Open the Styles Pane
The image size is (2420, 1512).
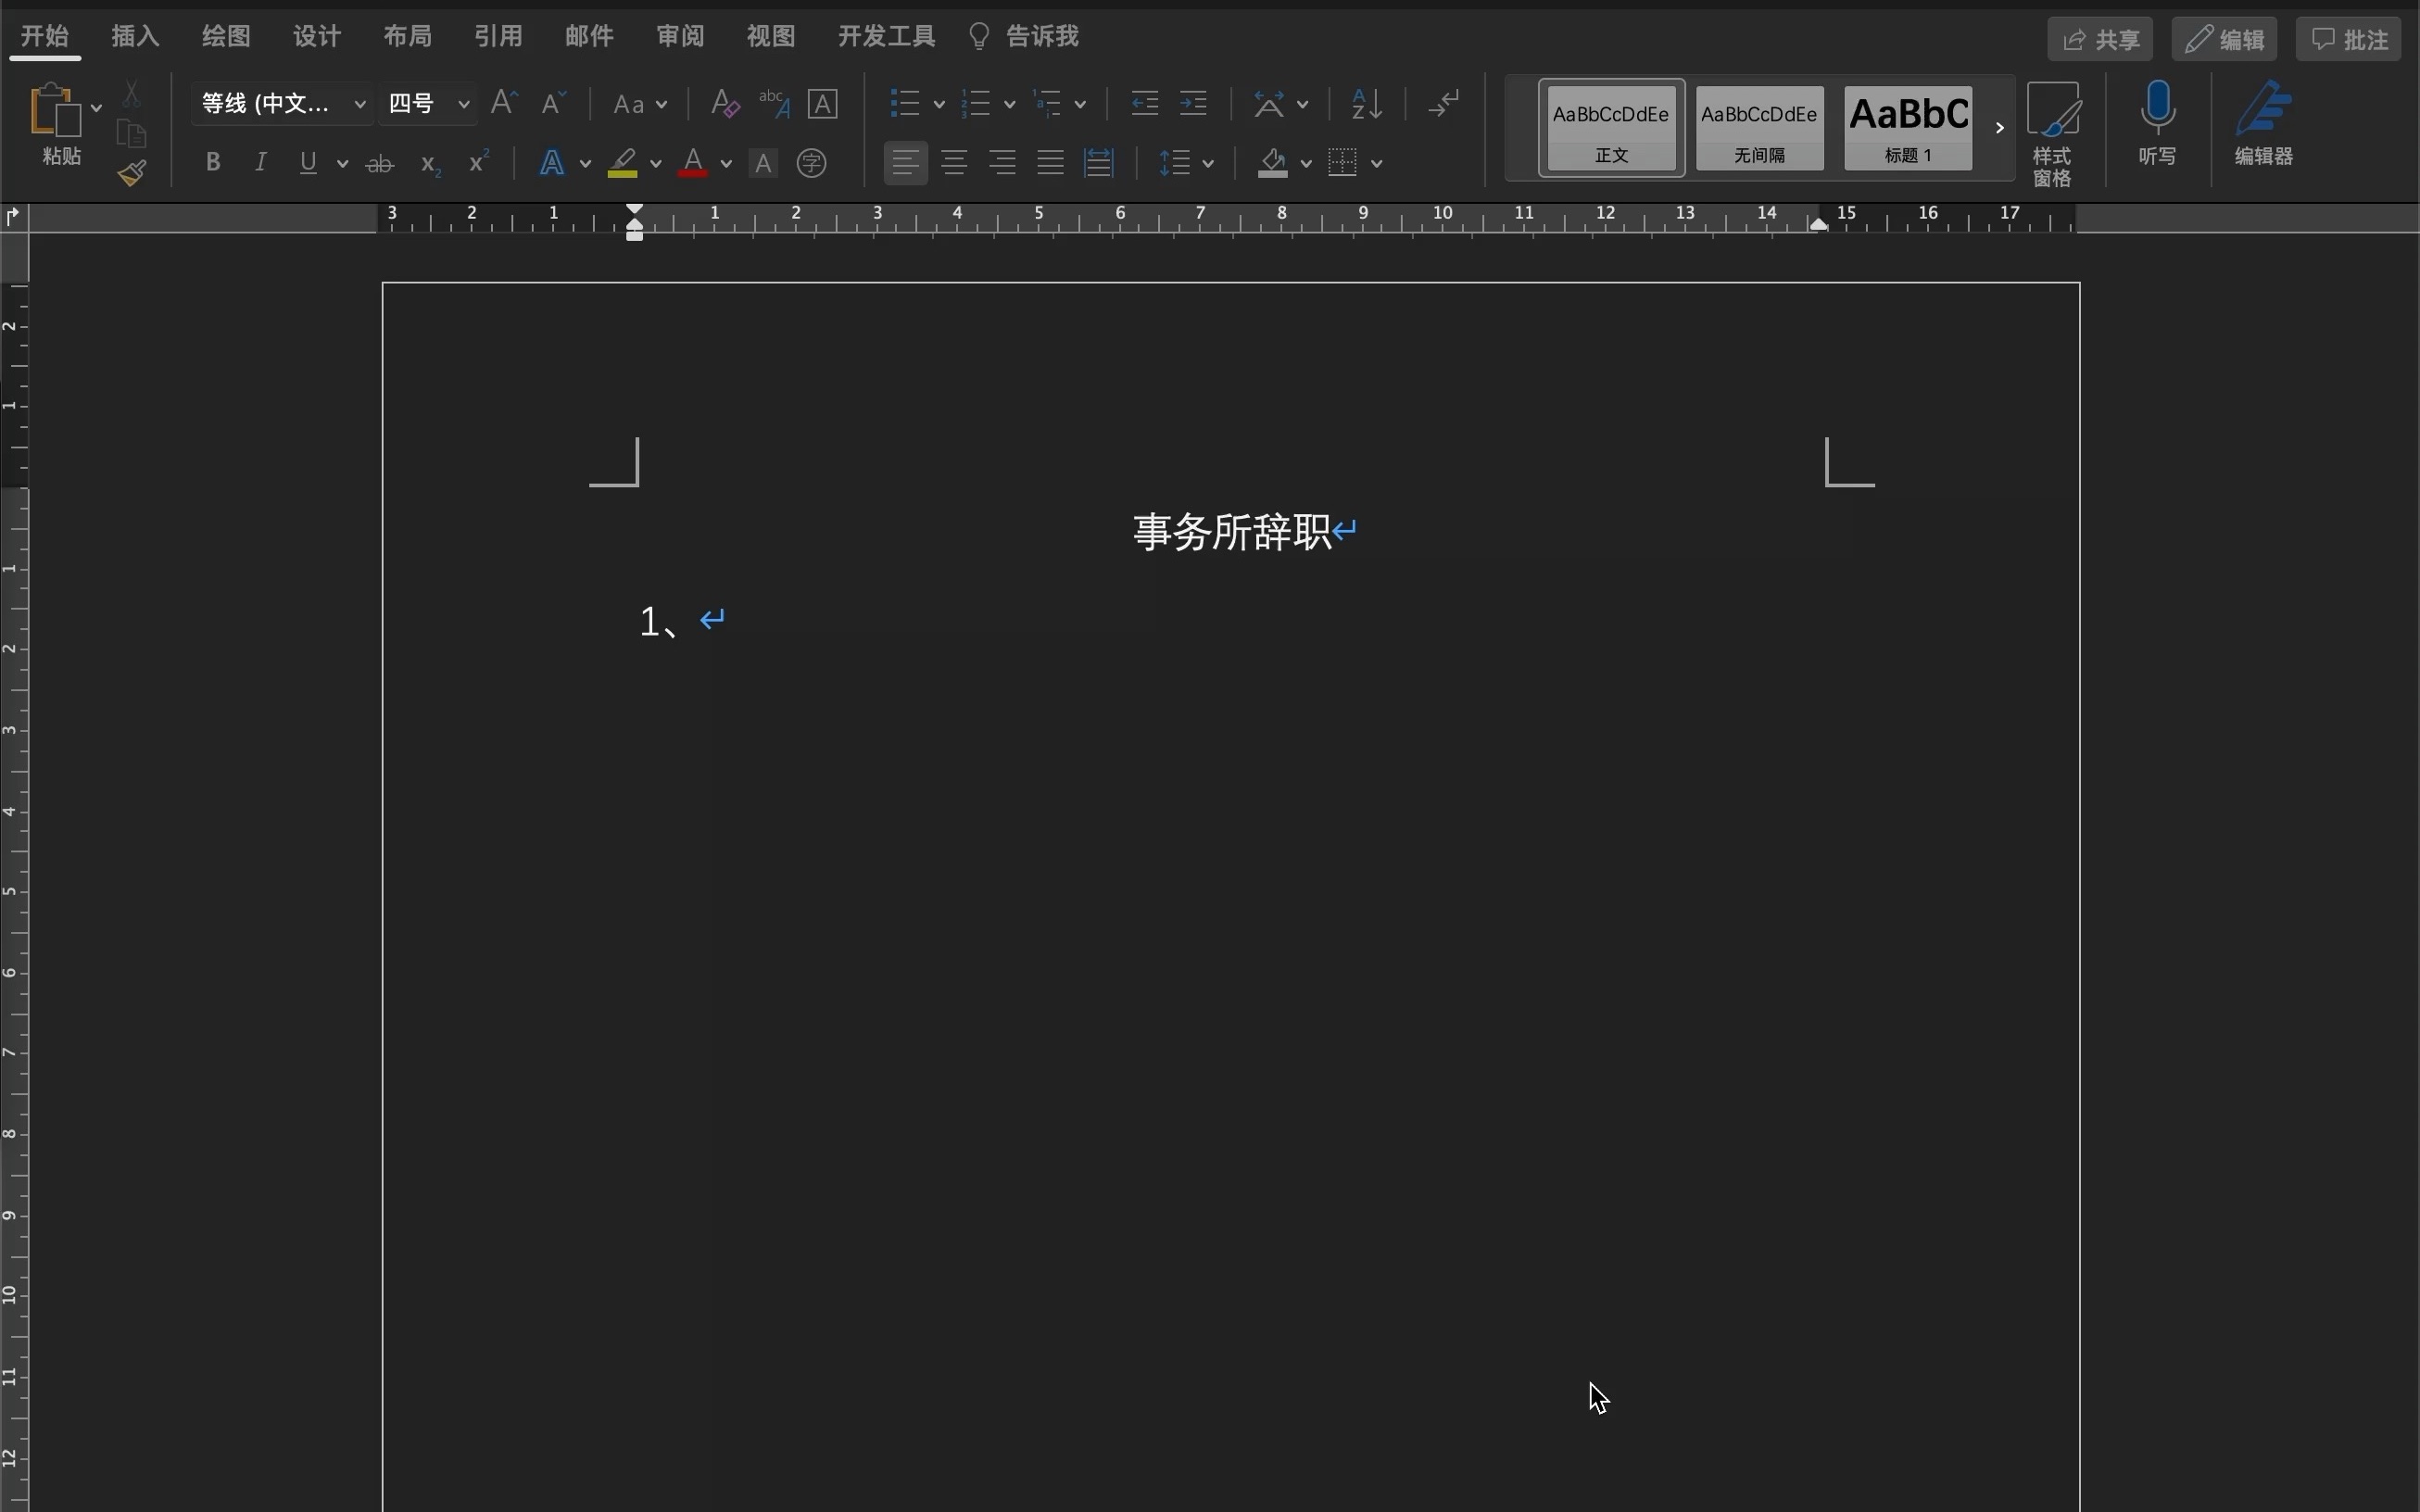click(x=2052, y=134)
